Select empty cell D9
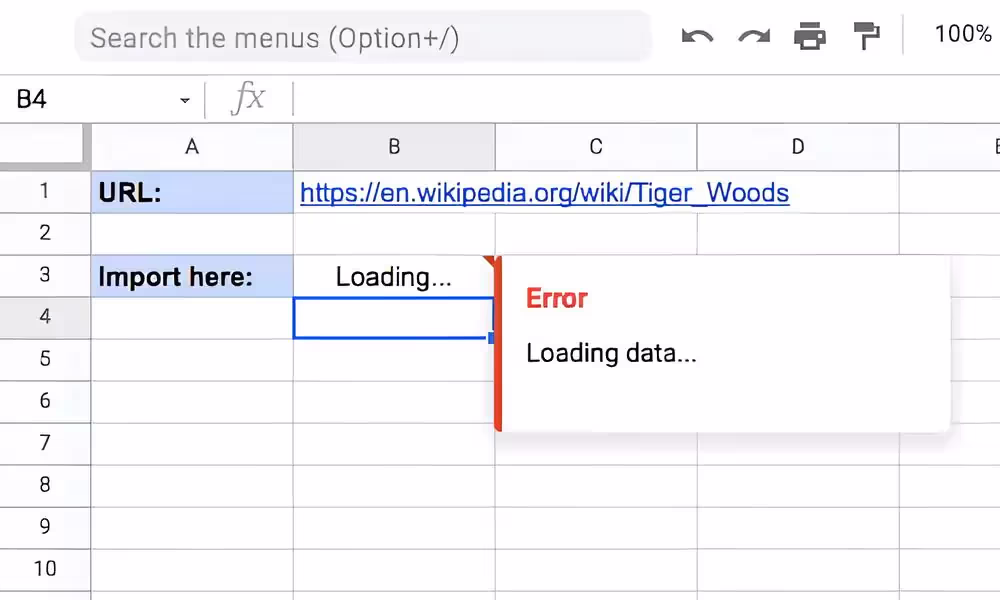This screenshot has width=1000, height=600. (x=798, y=527)
